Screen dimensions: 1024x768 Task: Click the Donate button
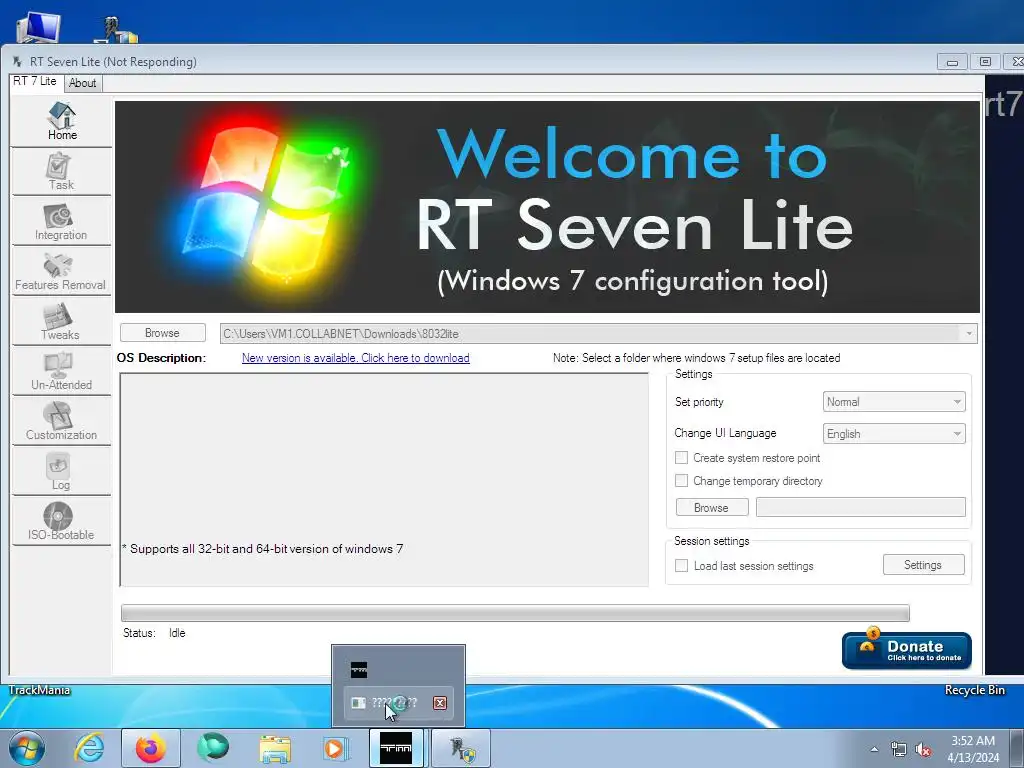tap(906, 650)
